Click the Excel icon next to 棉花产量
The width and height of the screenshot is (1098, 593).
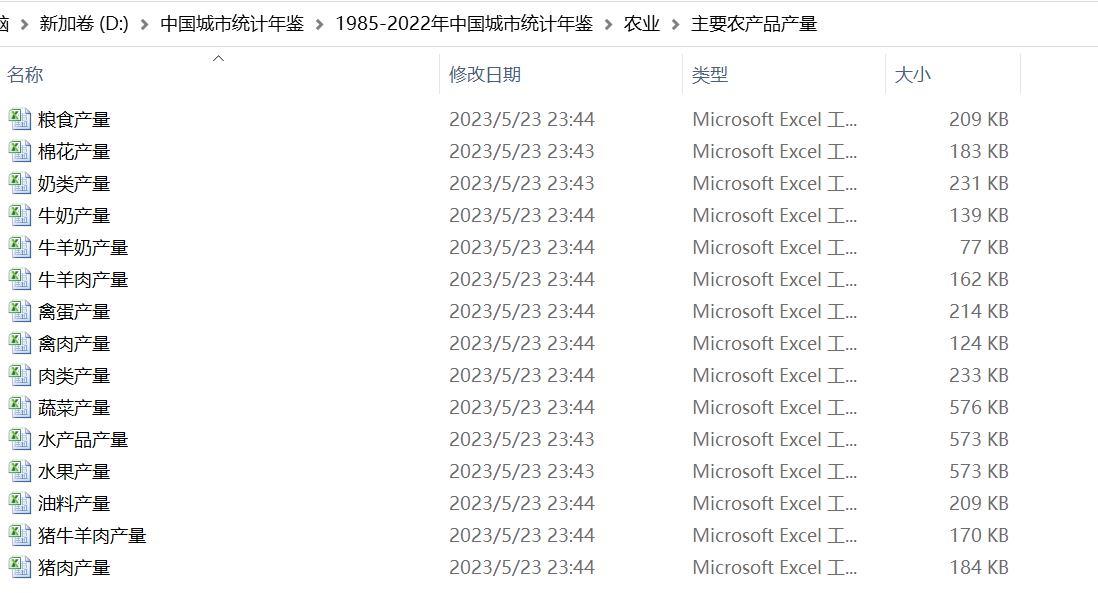[20, 151]
